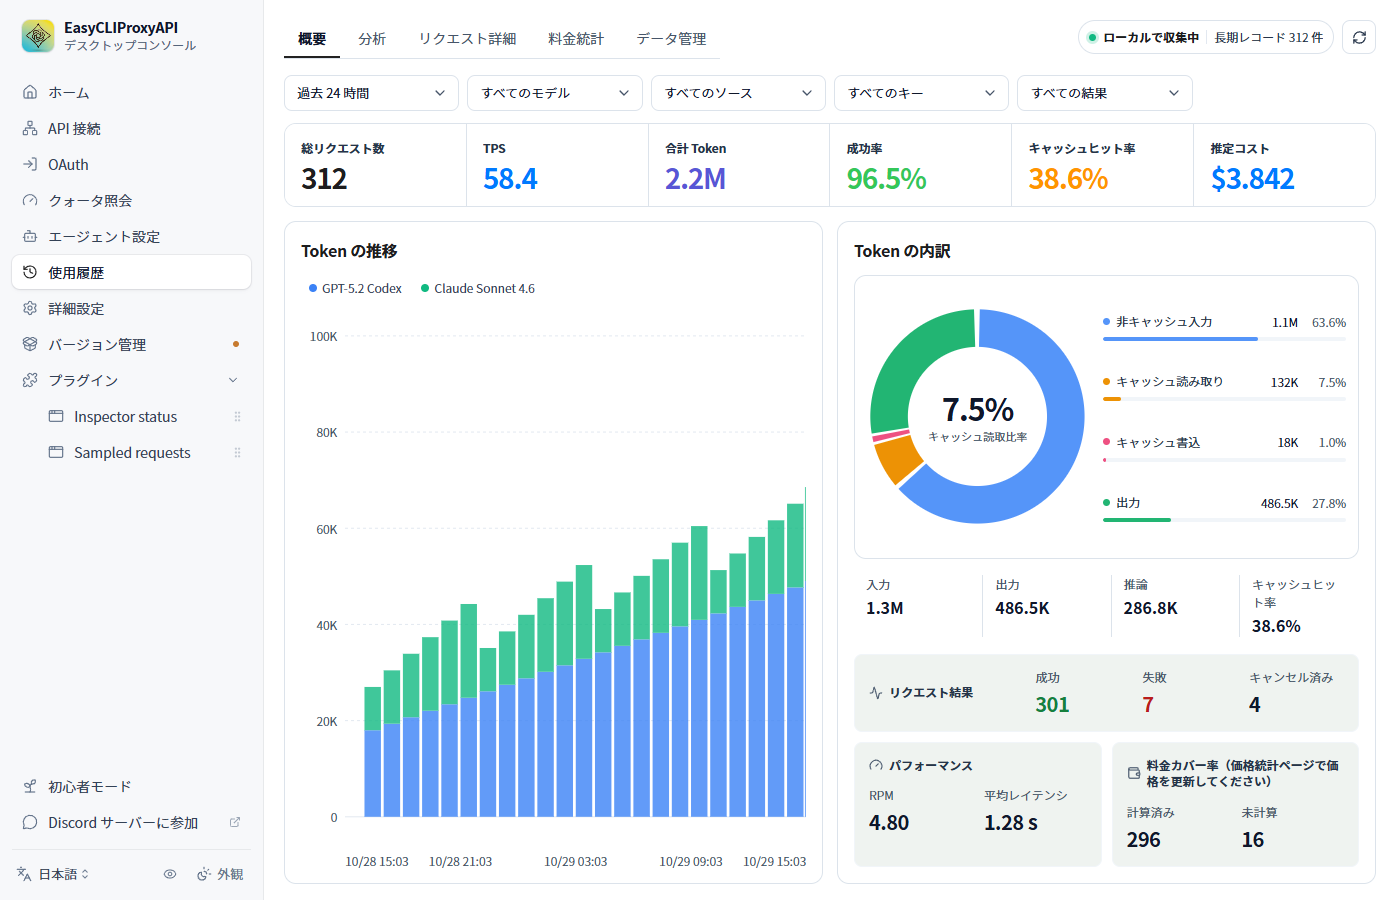The image size is (1396, 900).
Task: Select the 概要 tab
Action: click(x=312, y=38)
